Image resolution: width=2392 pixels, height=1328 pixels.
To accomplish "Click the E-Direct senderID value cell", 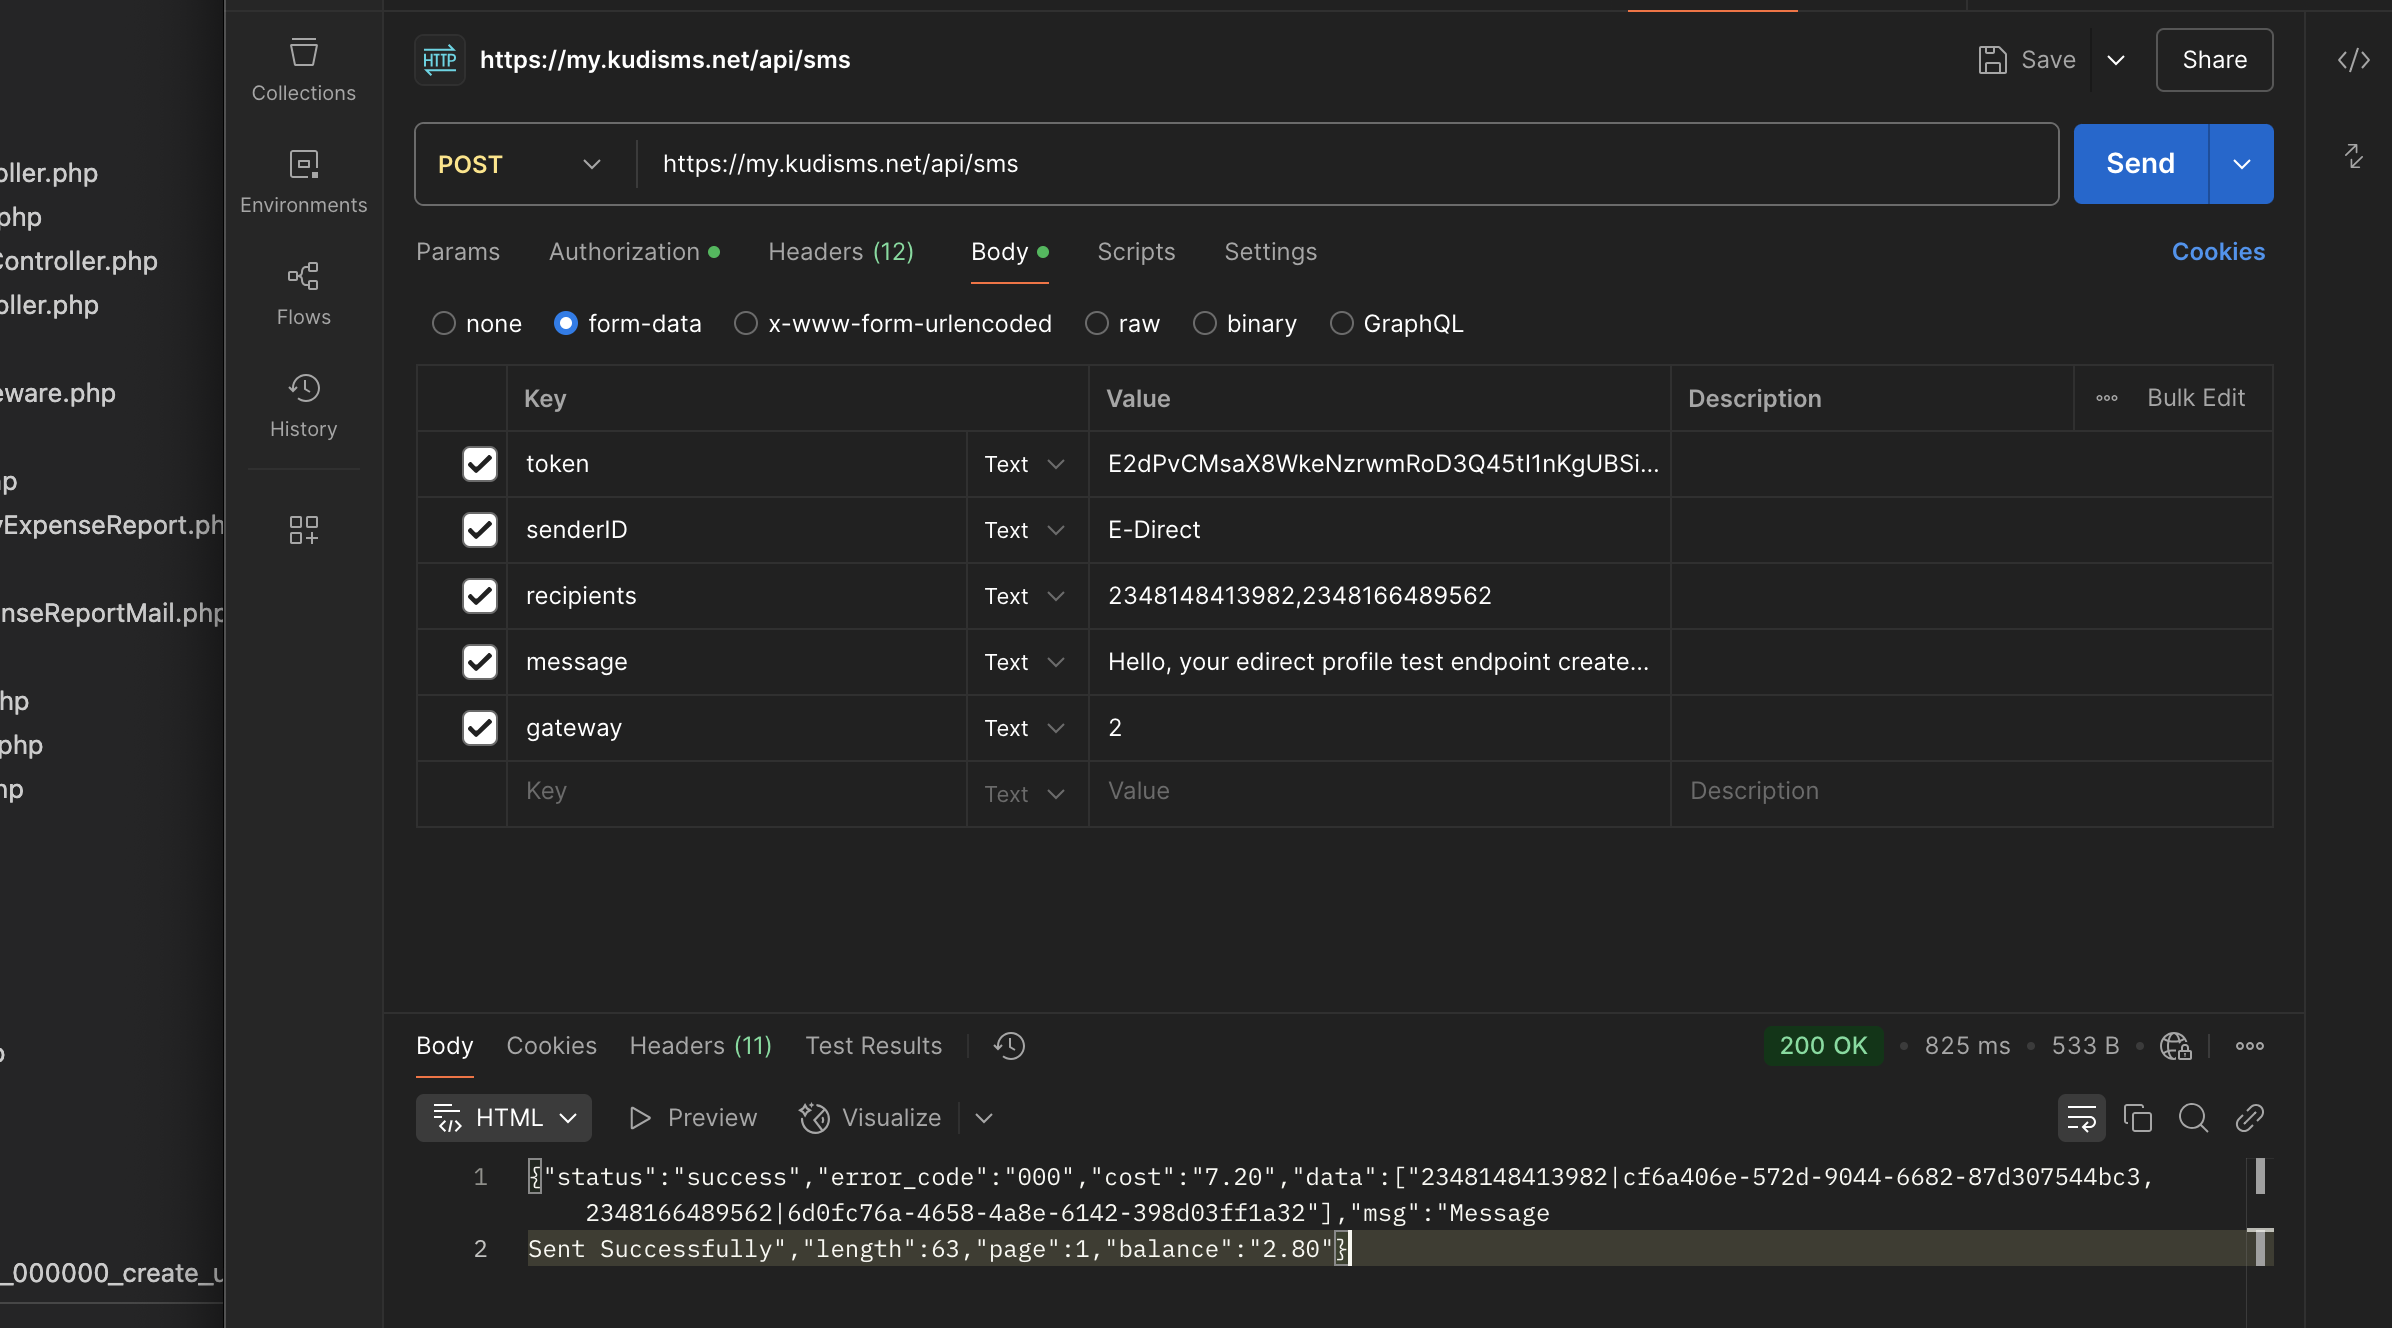I will (x=1379, y=530).
